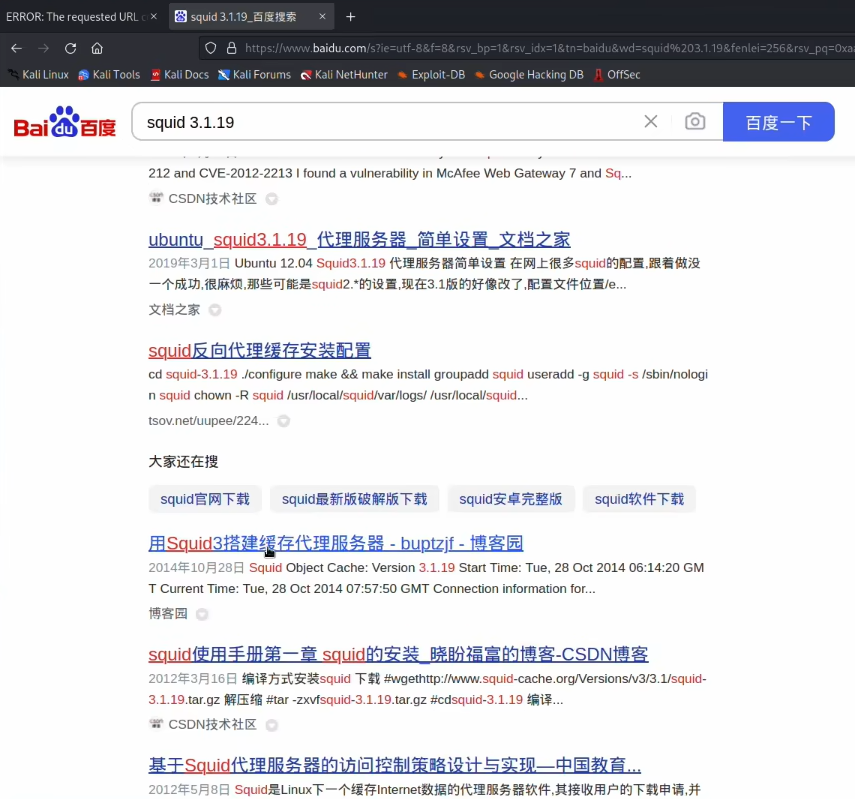Expand dropdown next to top CSDN技术社区 source

[x=272, y=199]
